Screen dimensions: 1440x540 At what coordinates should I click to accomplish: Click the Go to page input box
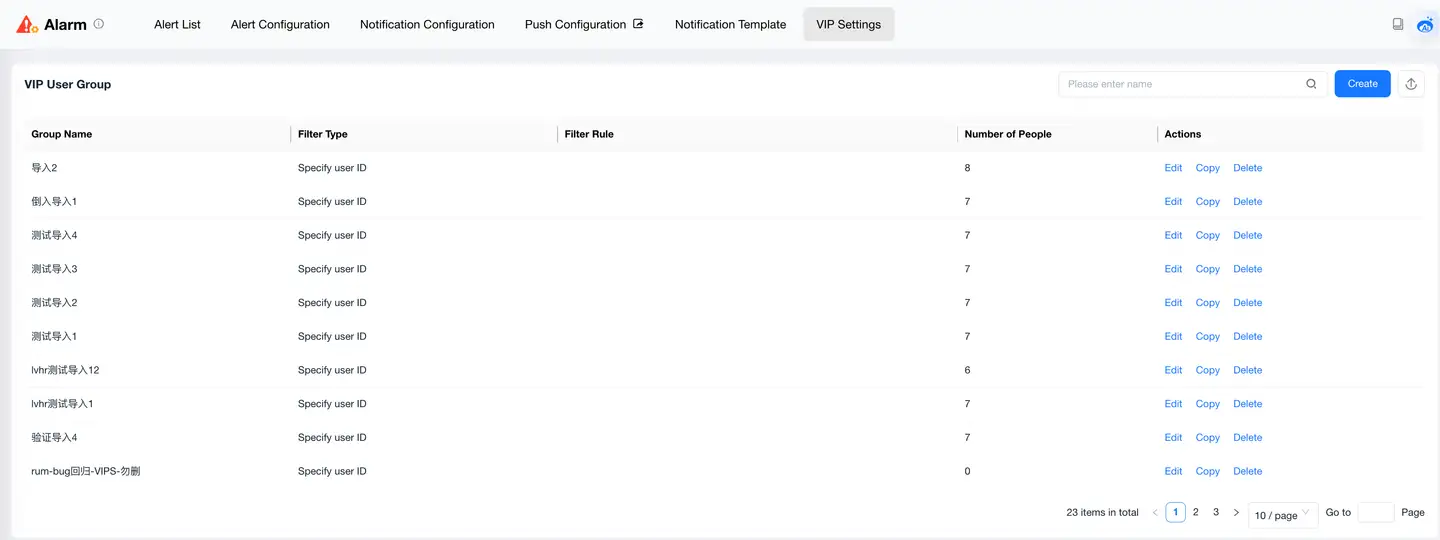[x=1376, y=513]
